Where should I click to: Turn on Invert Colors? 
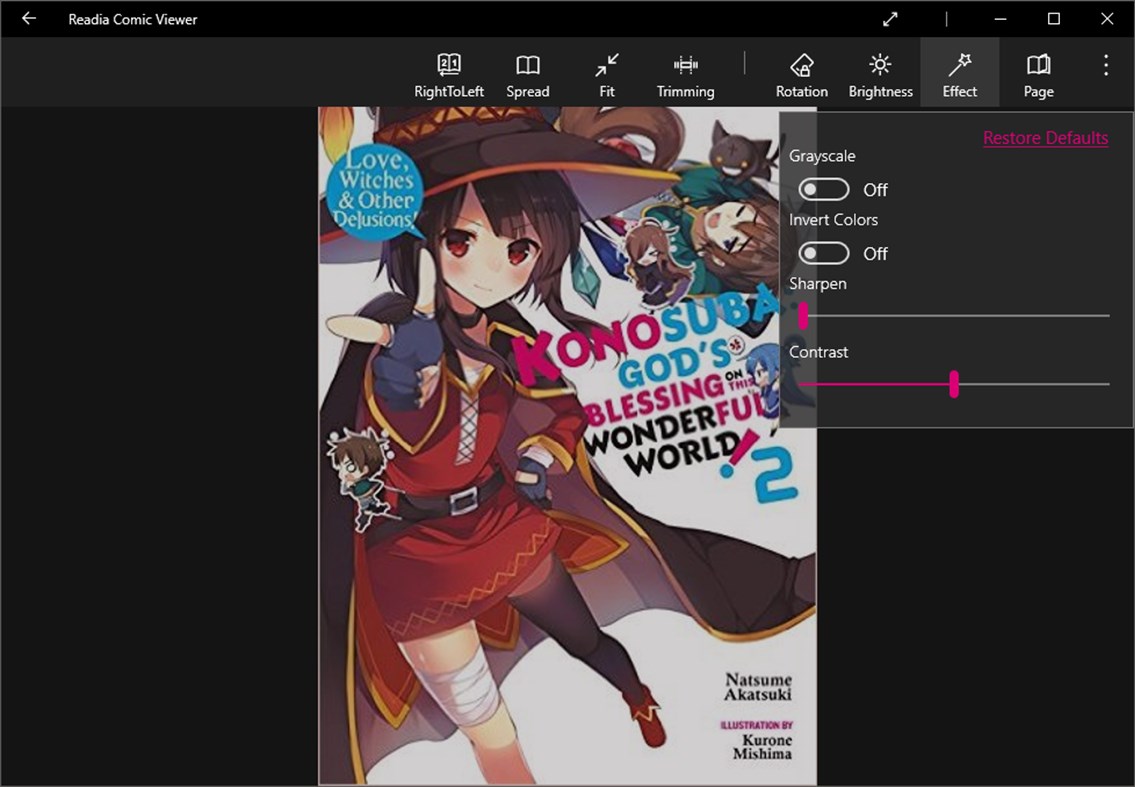point(822,253)
